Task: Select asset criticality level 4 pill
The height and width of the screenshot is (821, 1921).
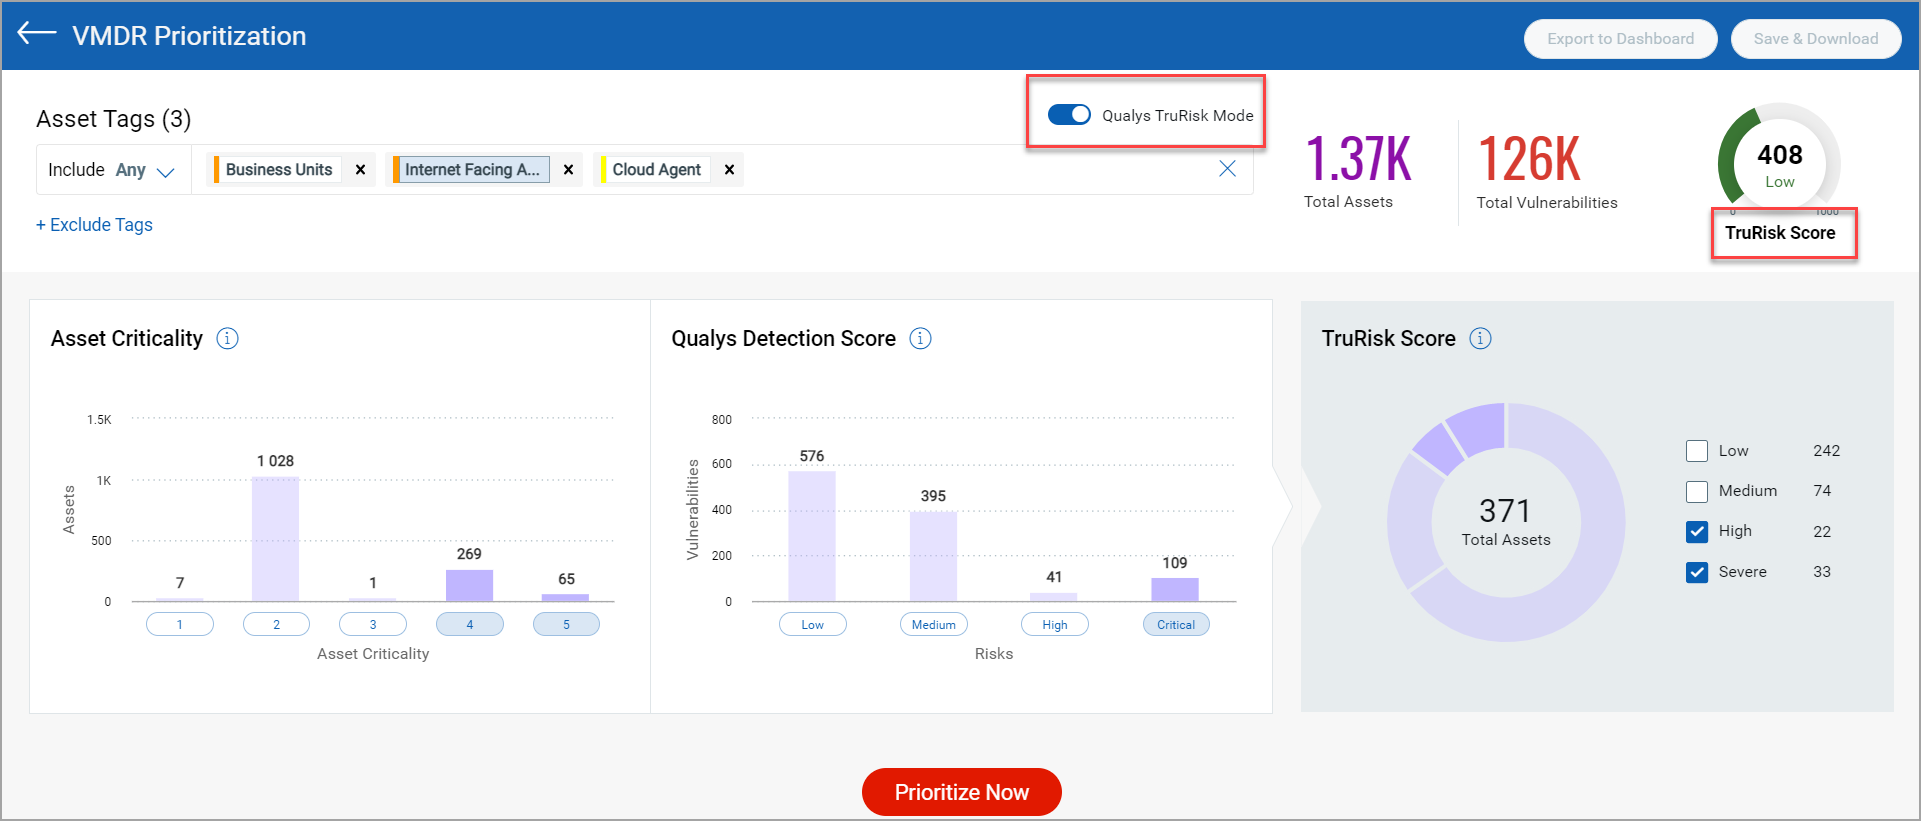Action: pyautogui.click(x=469, y=625)
